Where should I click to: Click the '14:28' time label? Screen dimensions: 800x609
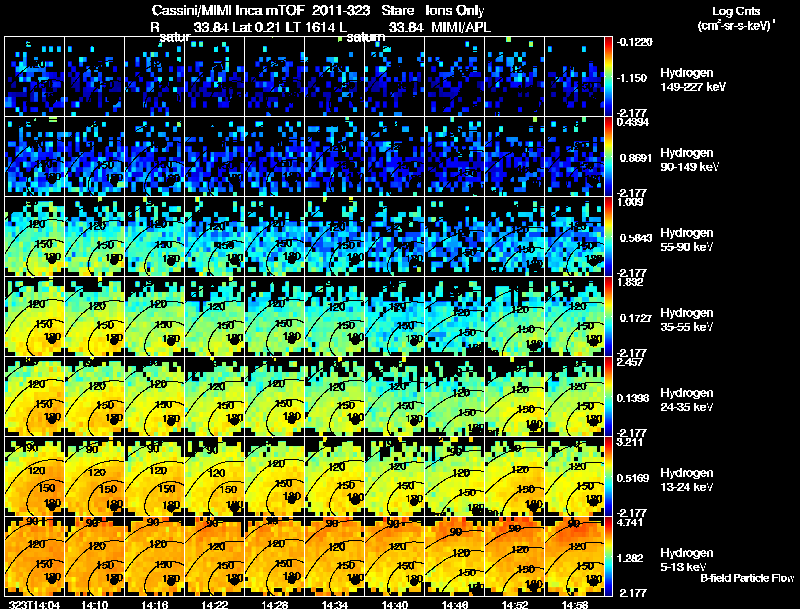coord(274,604)
